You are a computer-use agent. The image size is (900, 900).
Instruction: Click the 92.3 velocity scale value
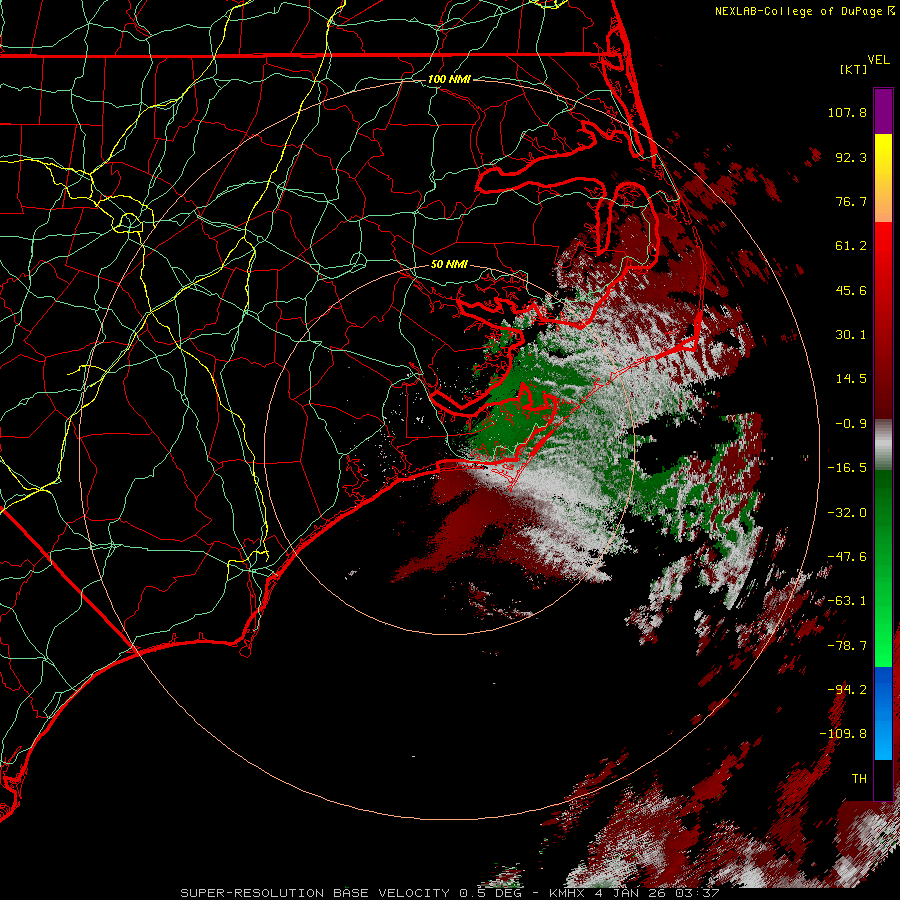tap(851, 157)
